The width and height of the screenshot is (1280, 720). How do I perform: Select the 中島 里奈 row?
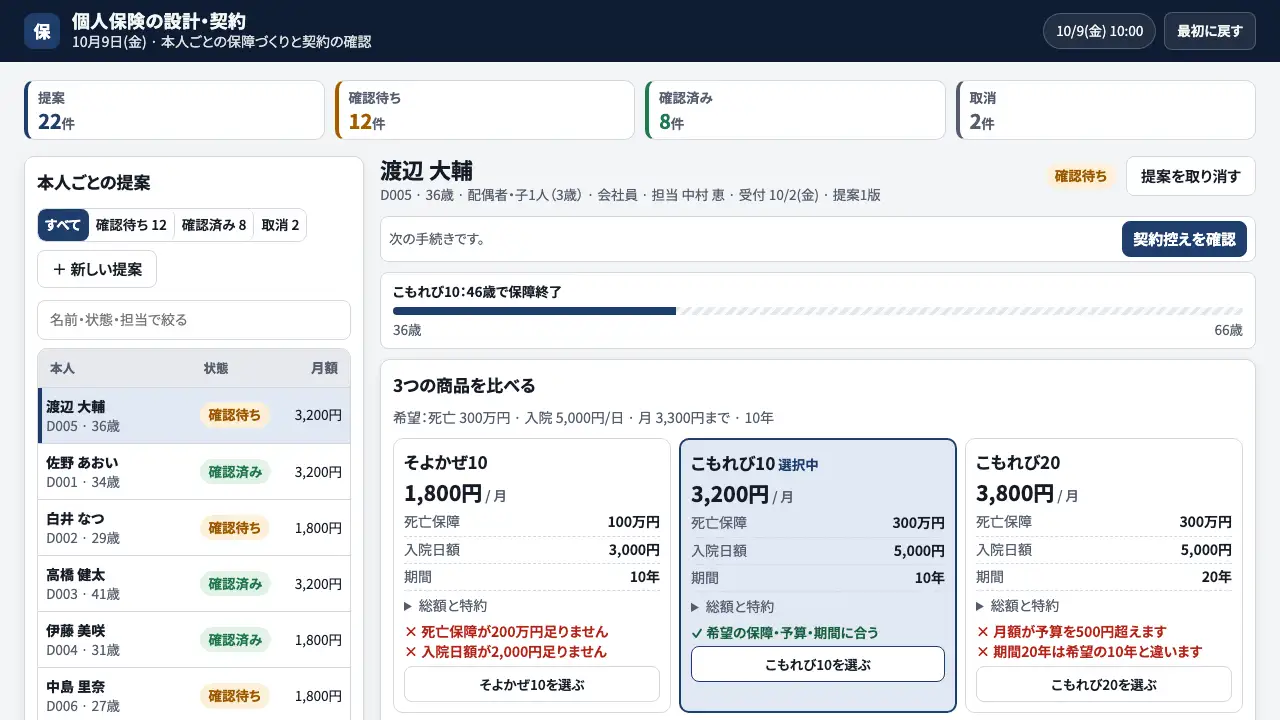tap(194, 694)
